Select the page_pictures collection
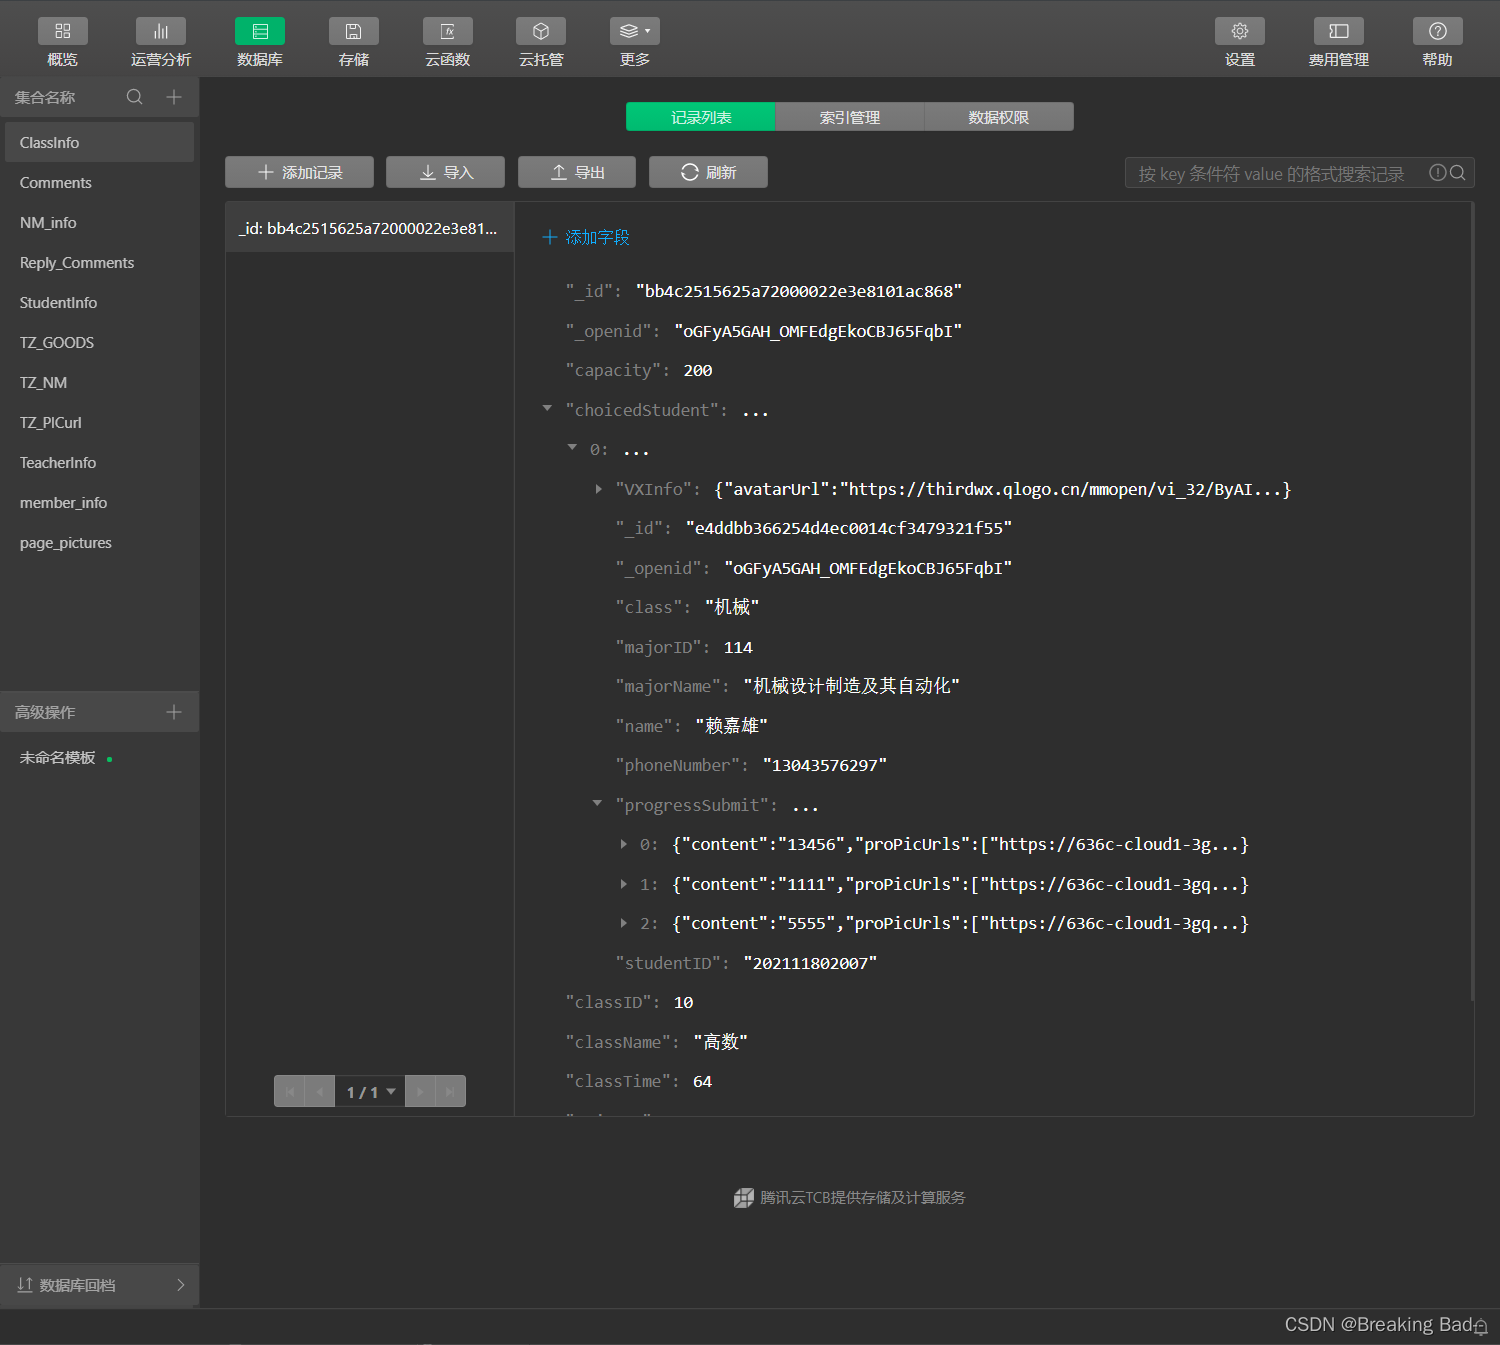 tap(99, 542)
